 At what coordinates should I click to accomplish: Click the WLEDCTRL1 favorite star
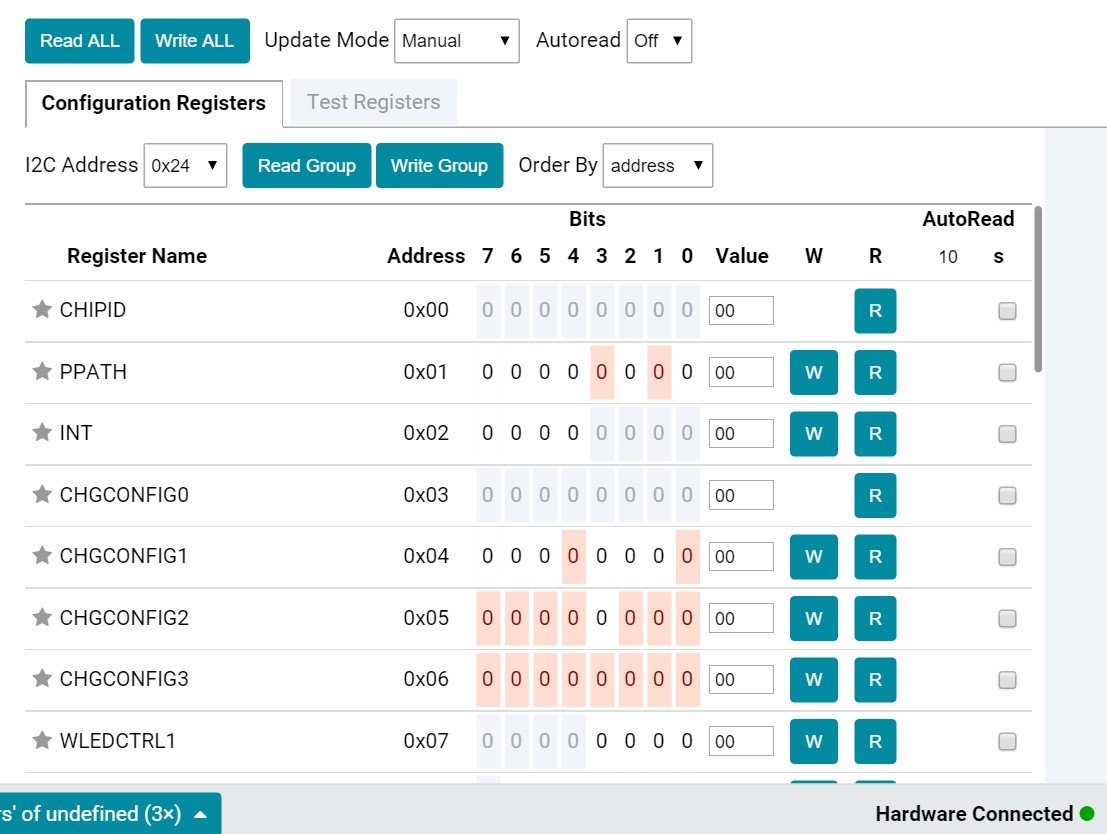[x=42, y=741]
